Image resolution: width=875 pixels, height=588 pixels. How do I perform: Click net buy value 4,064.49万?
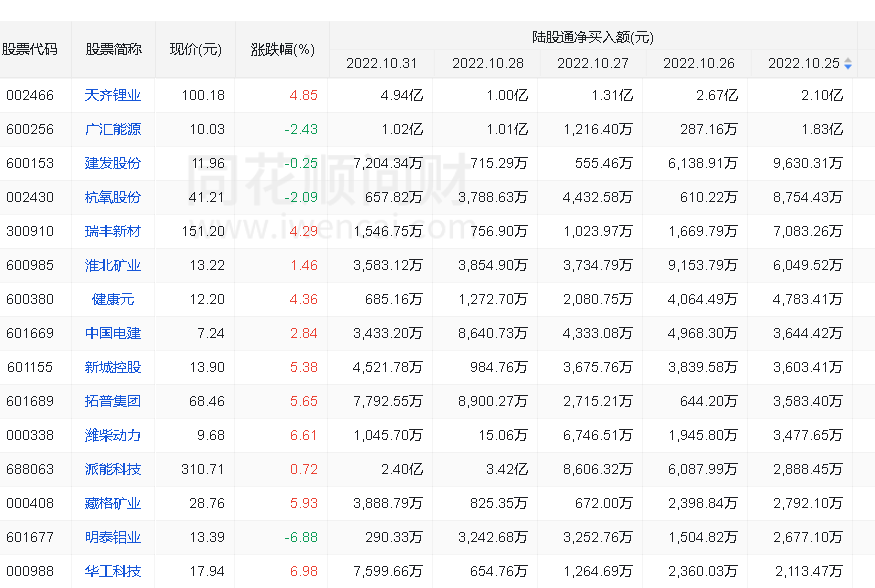tap(703, 300)
